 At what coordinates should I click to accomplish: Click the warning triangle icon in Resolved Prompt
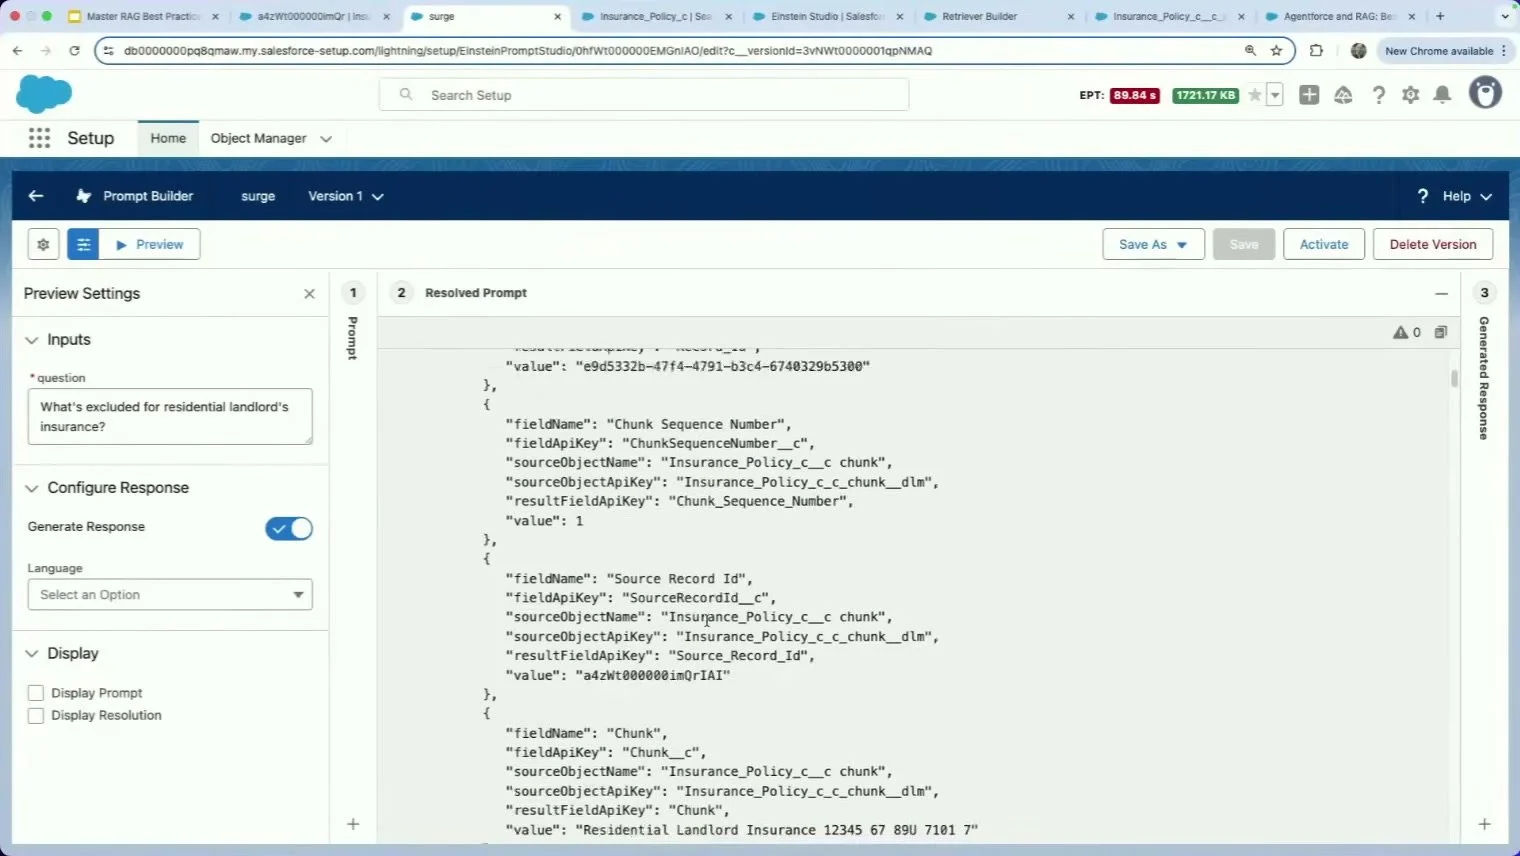click(x=1400, y=332)
